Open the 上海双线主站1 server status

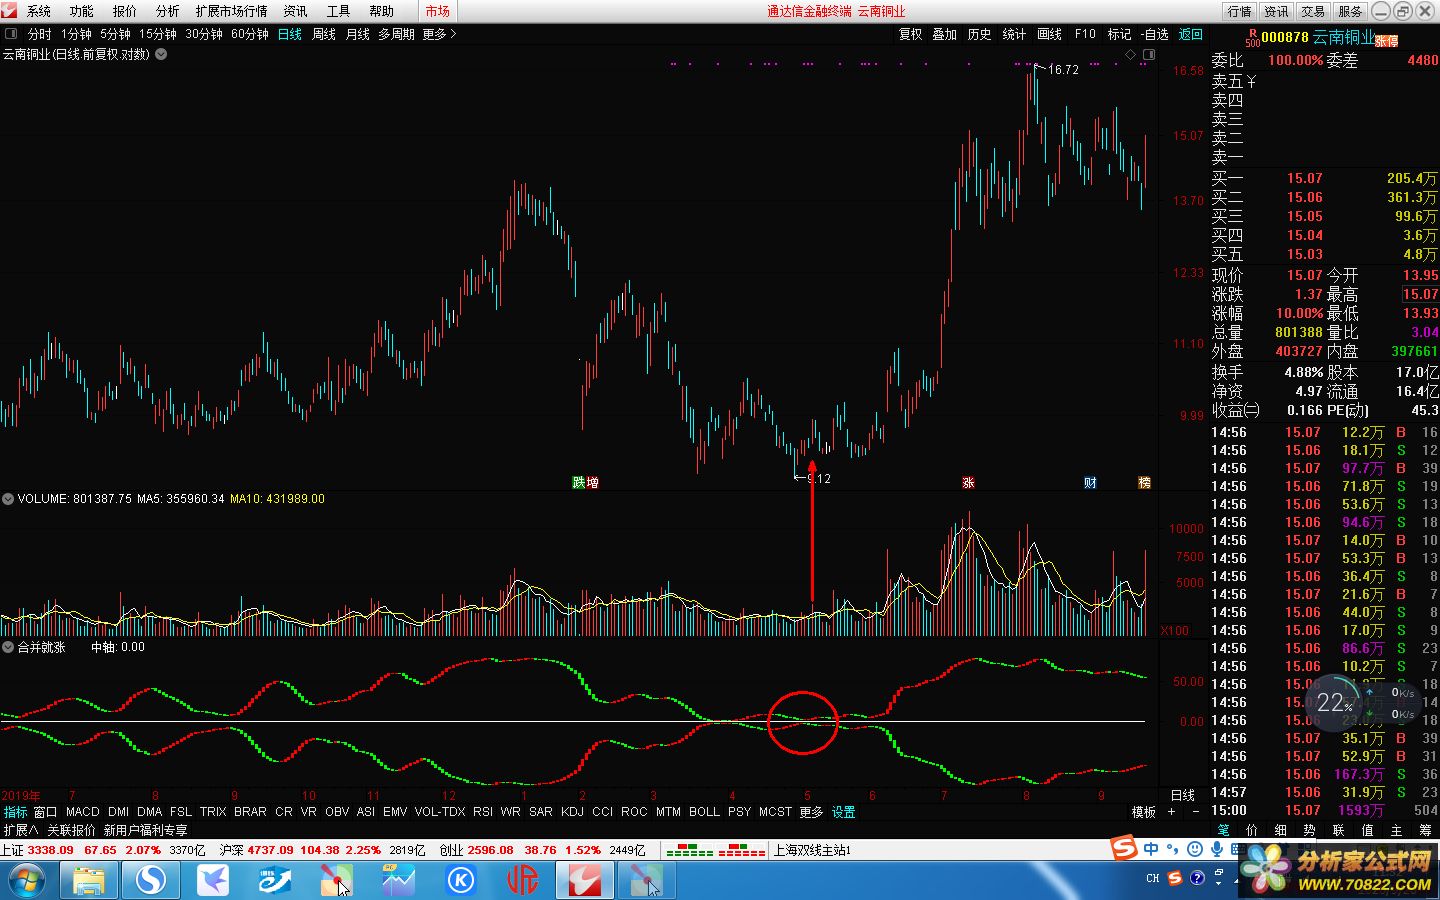[x=812, y=850]
